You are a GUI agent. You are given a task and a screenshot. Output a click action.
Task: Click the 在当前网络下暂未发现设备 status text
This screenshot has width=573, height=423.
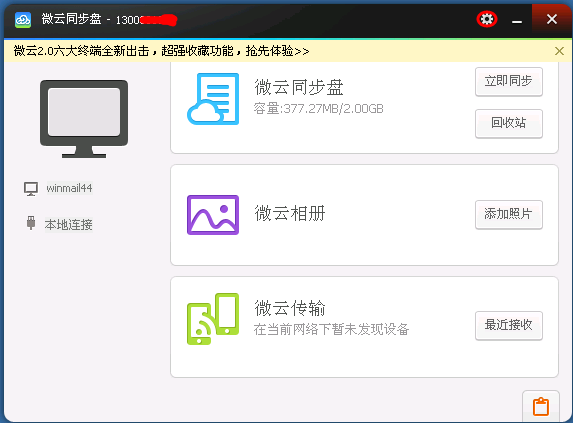331,329
